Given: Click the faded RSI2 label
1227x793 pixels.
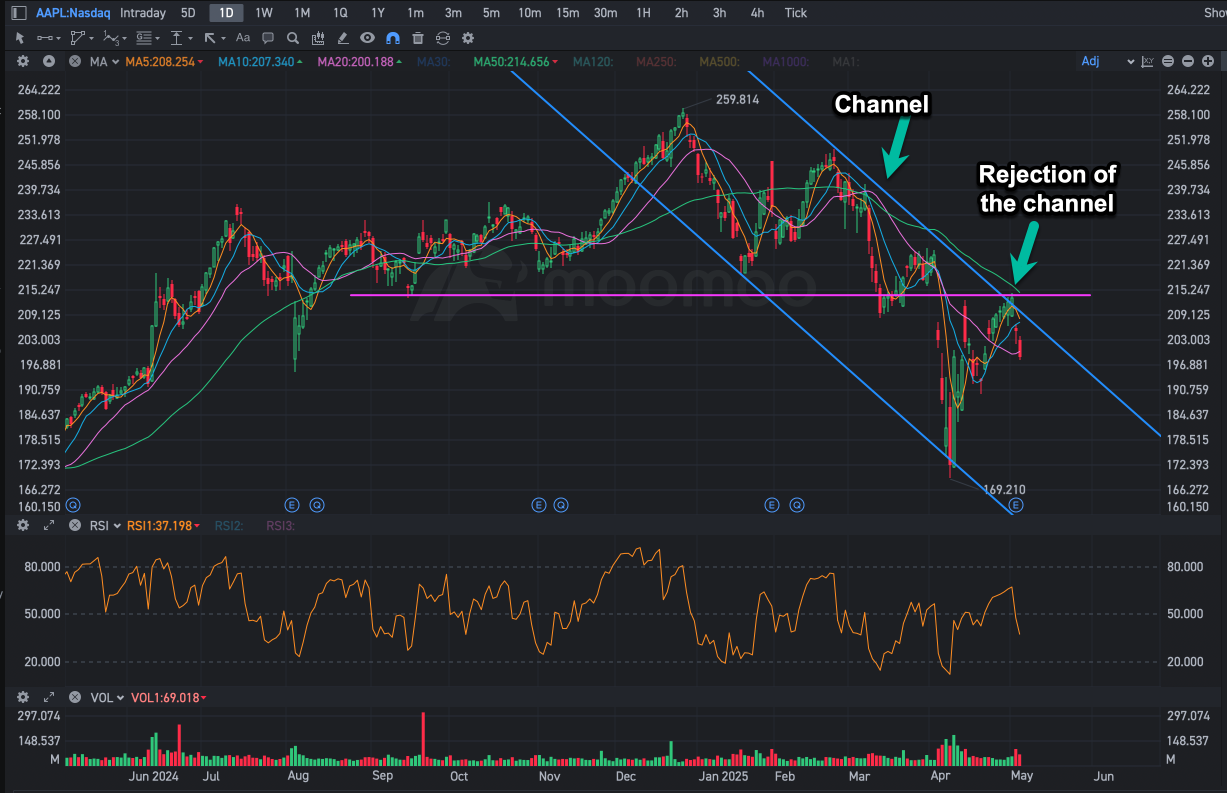Looking at the screenshot, I should [x=229, y=525].
